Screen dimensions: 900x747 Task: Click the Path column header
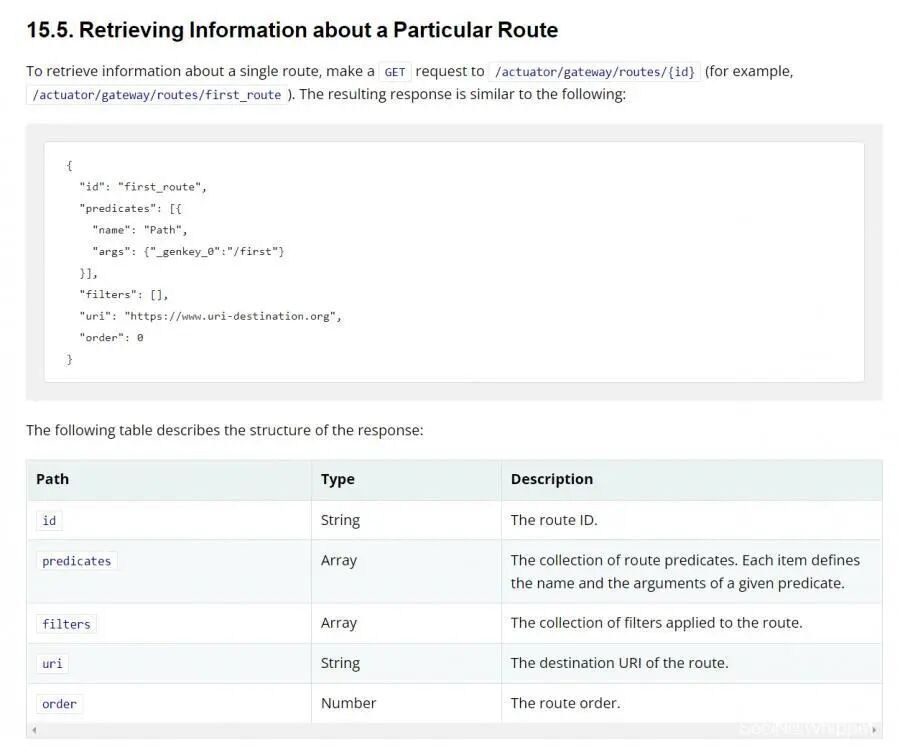tap(53, 479)
